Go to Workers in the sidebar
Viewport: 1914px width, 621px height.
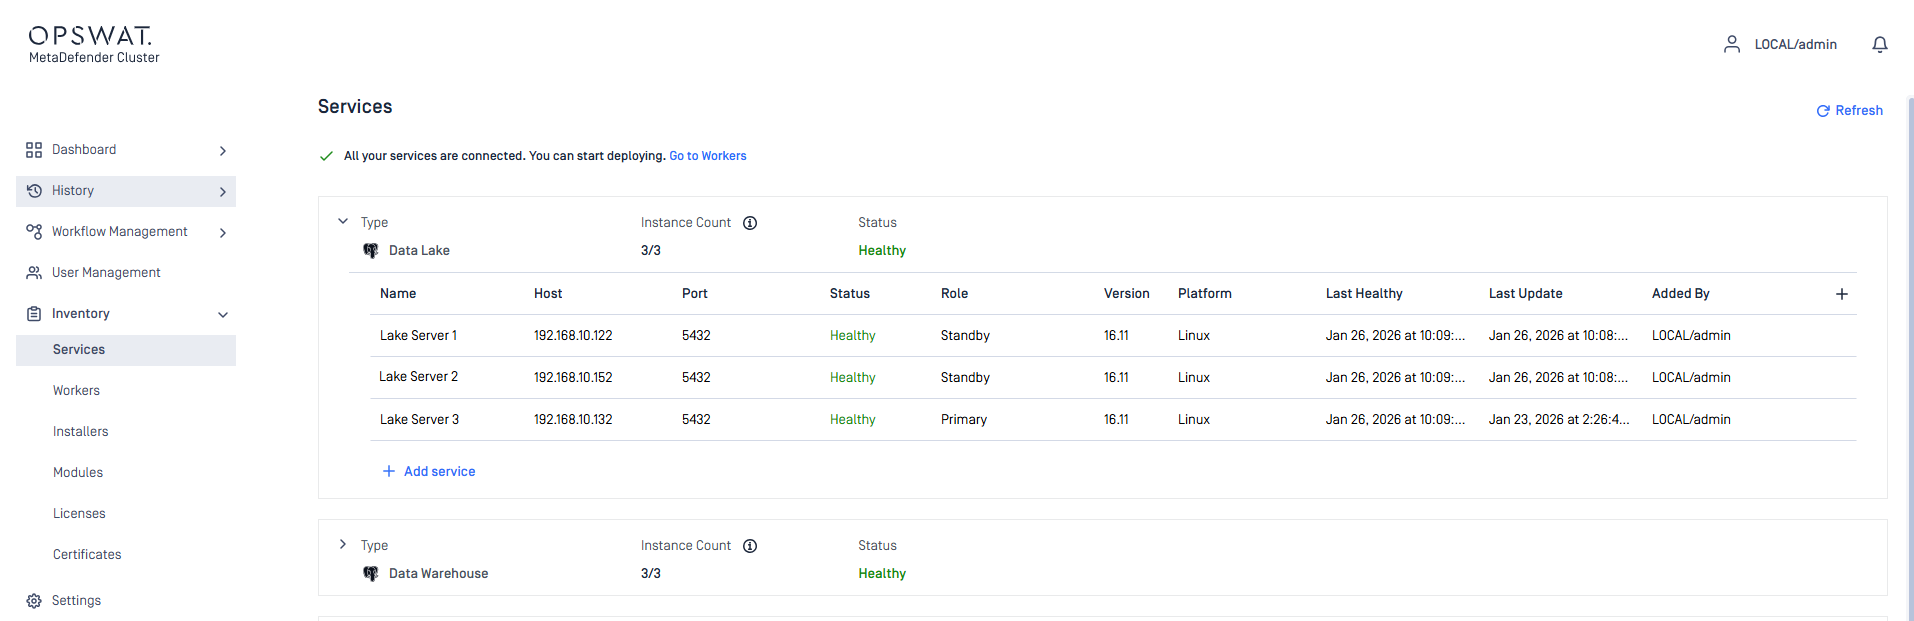click(x=76, y=391)
